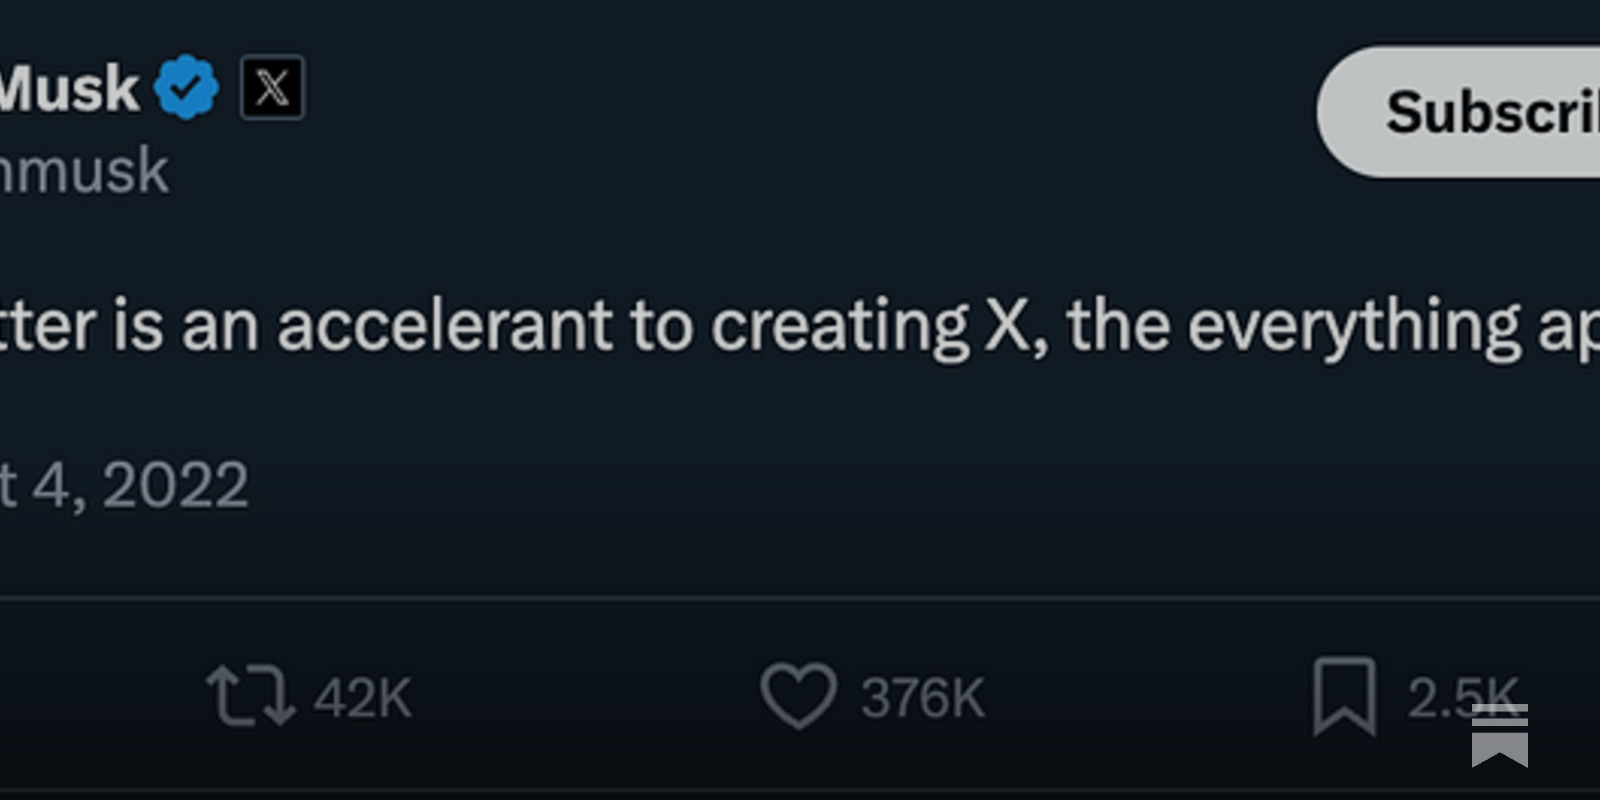Click the repost arrows icon
1600x800 pixels.
[x=251, y=696]
